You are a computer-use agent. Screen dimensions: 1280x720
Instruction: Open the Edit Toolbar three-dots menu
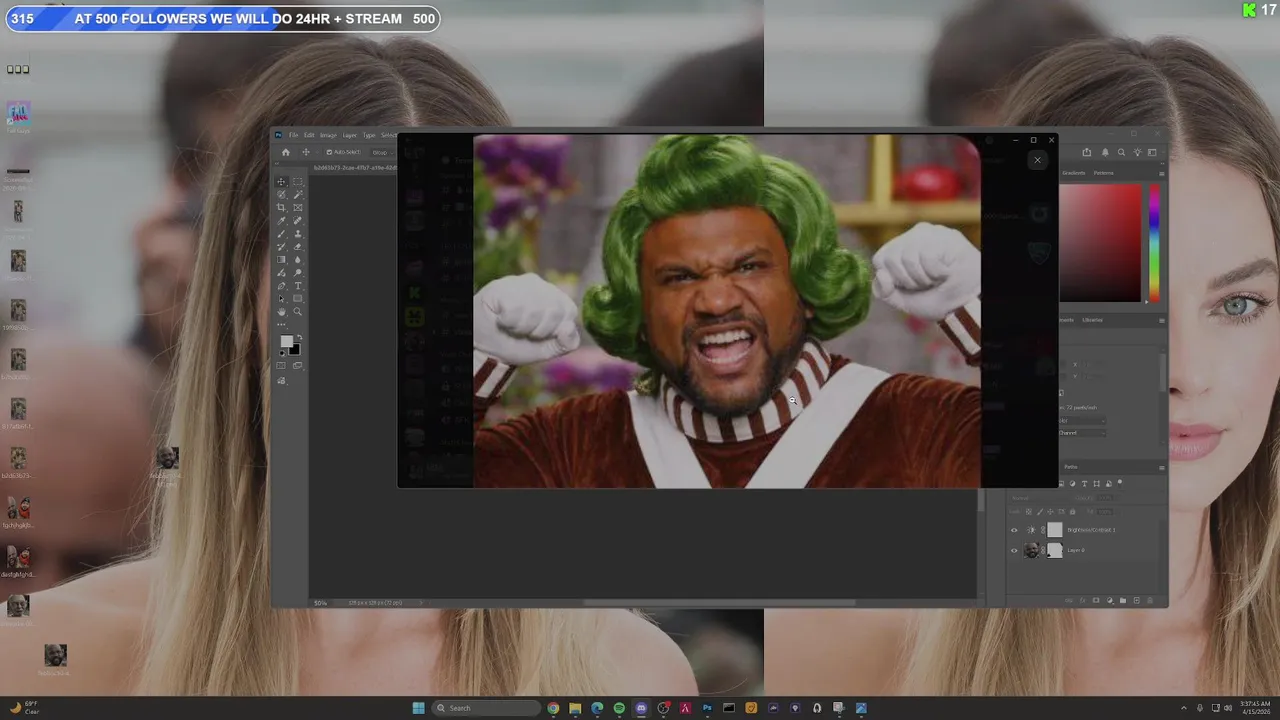pyautogui.click(x=281, y=325)
